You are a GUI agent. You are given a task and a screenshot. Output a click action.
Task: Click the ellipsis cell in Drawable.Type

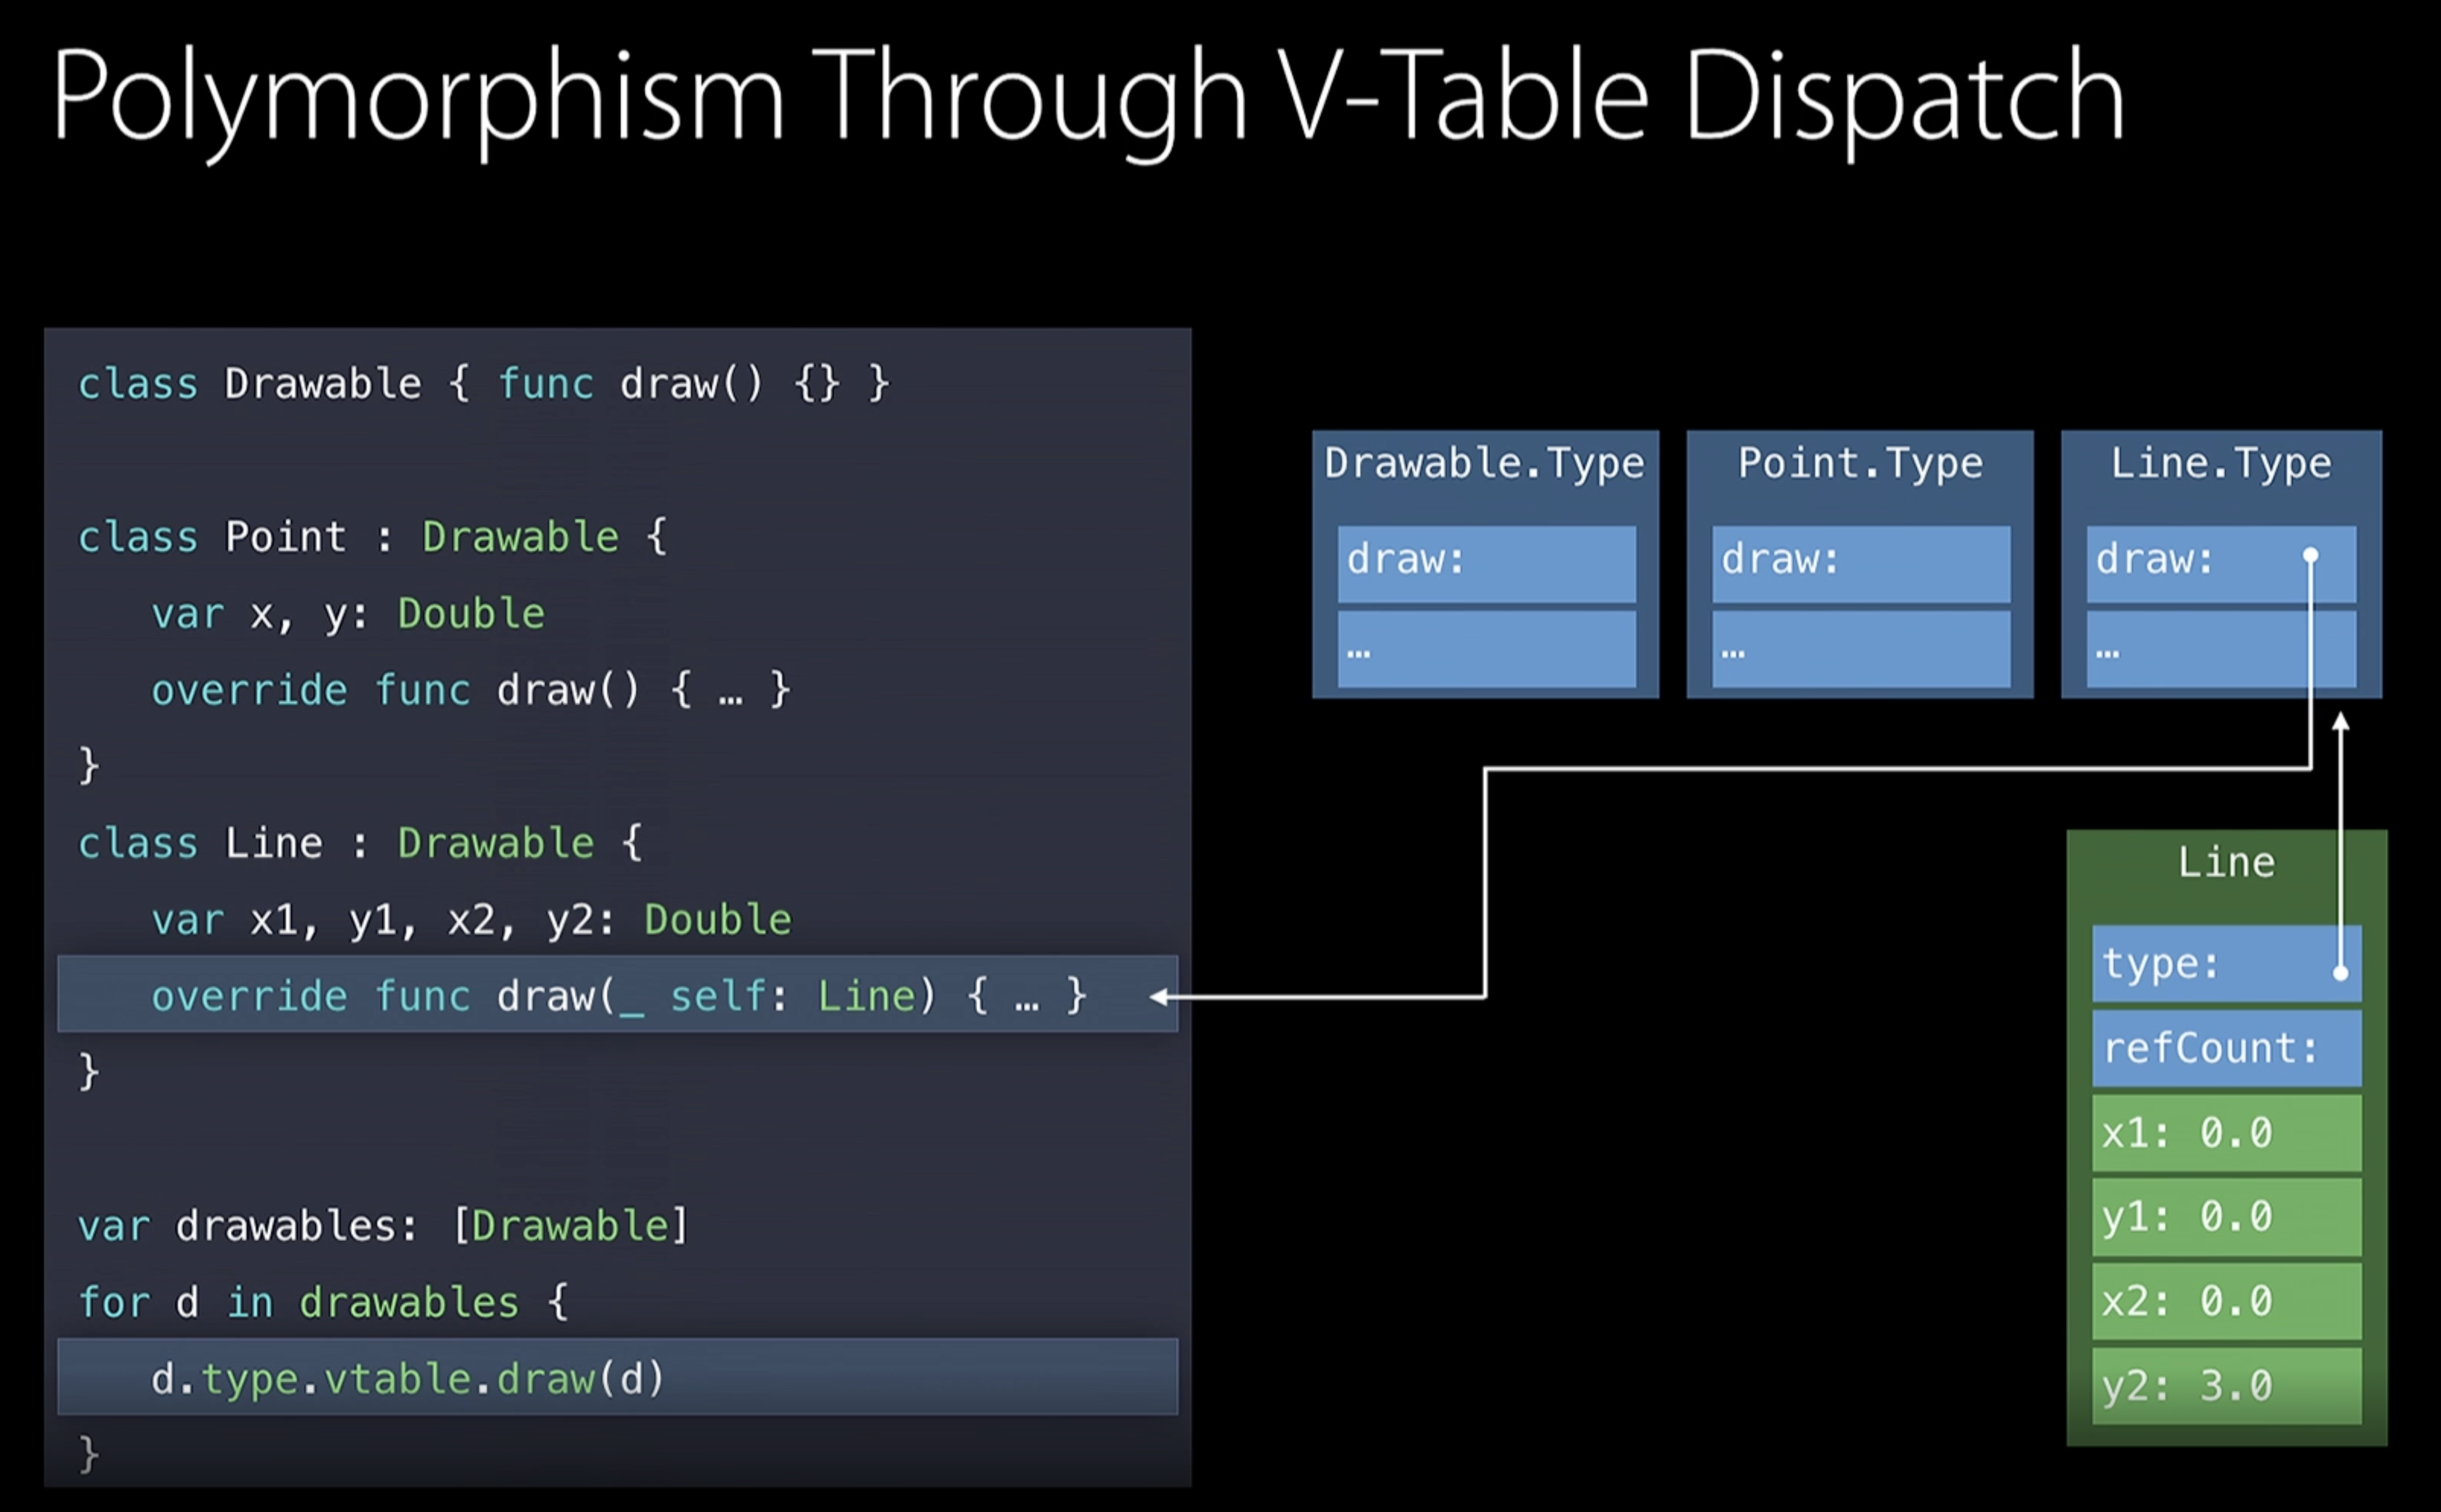click(1486, 651)
